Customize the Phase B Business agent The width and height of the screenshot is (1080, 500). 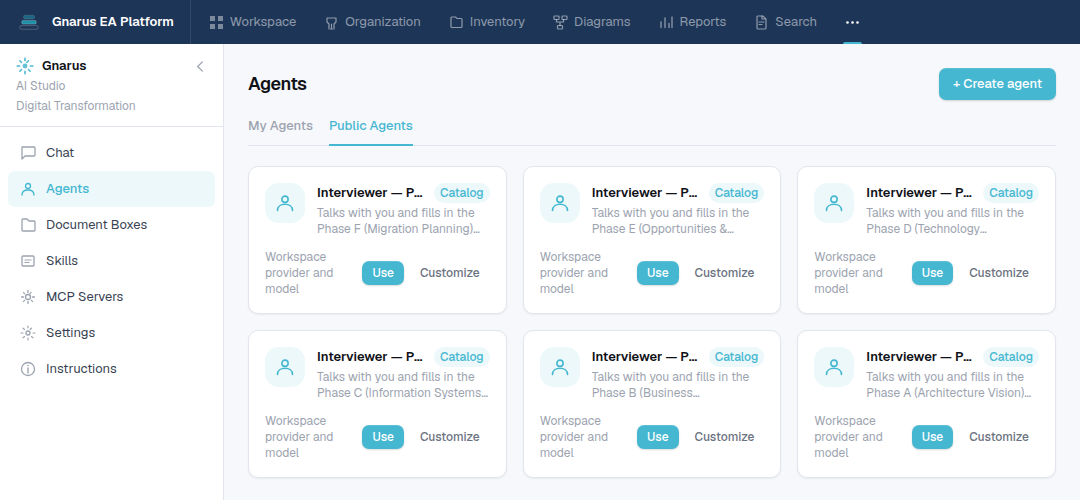coord(724,437)
